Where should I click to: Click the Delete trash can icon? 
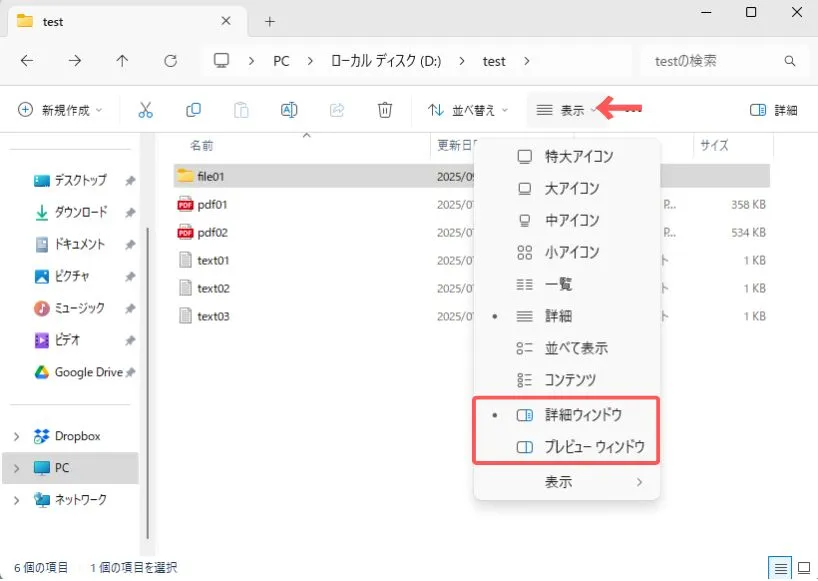[385, 110]
